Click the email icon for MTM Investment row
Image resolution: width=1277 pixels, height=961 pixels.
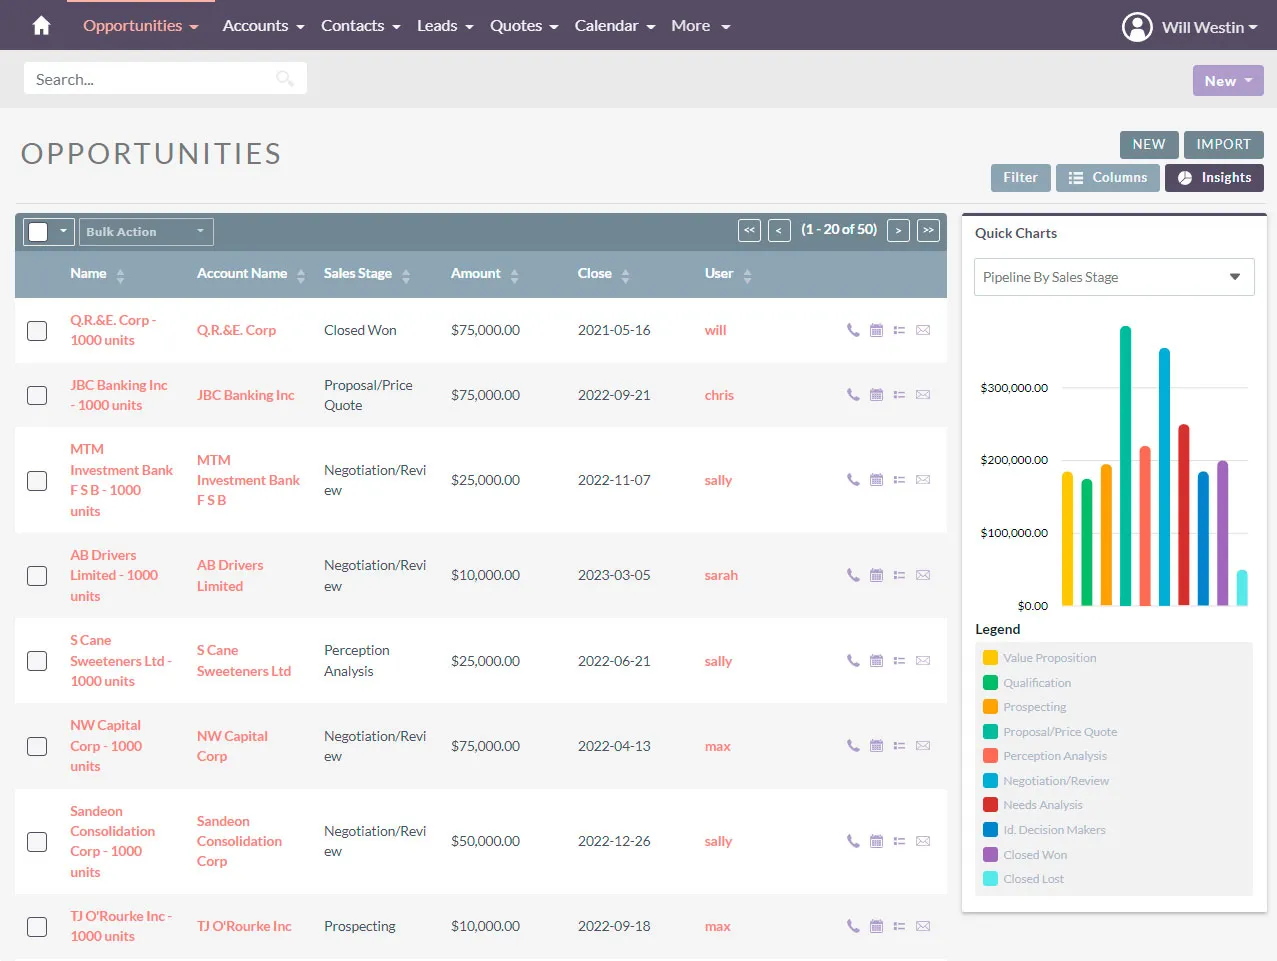(x=923, y=480)
